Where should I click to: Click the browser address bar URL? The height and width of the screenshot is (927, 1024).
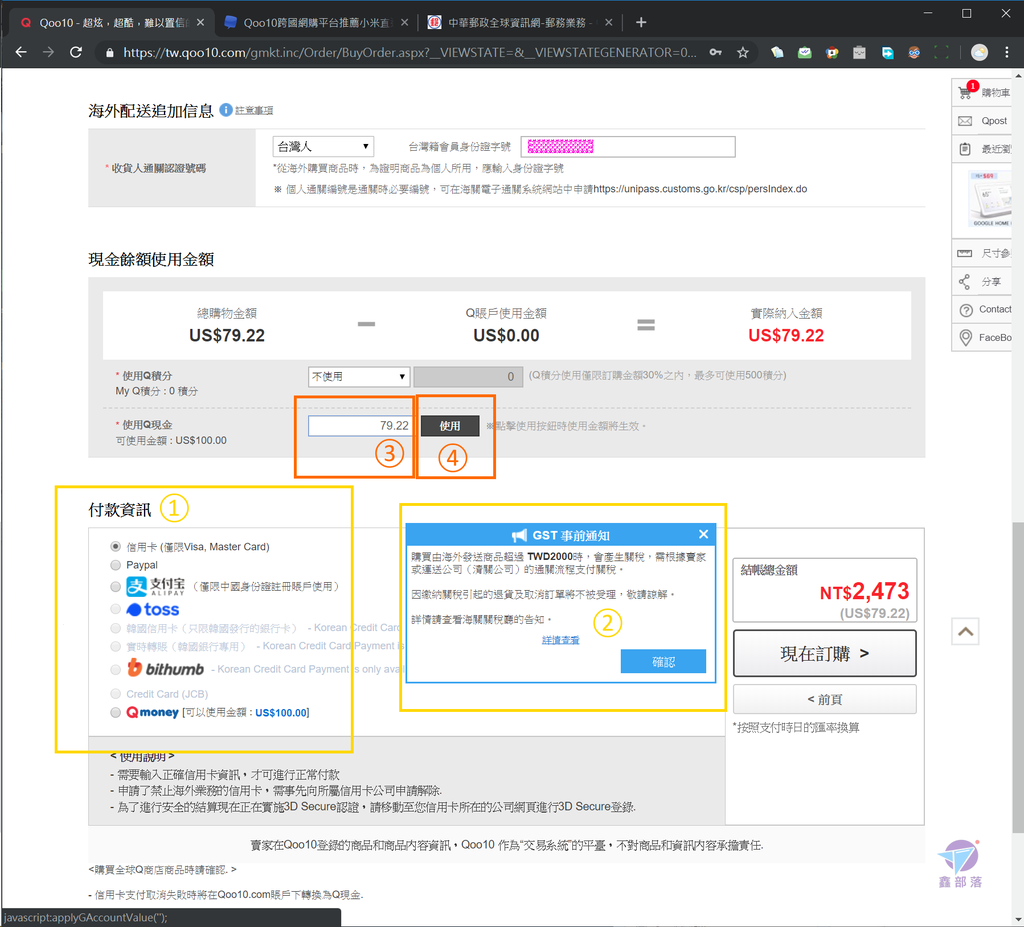pyautogui.click(x=409, y=52)
